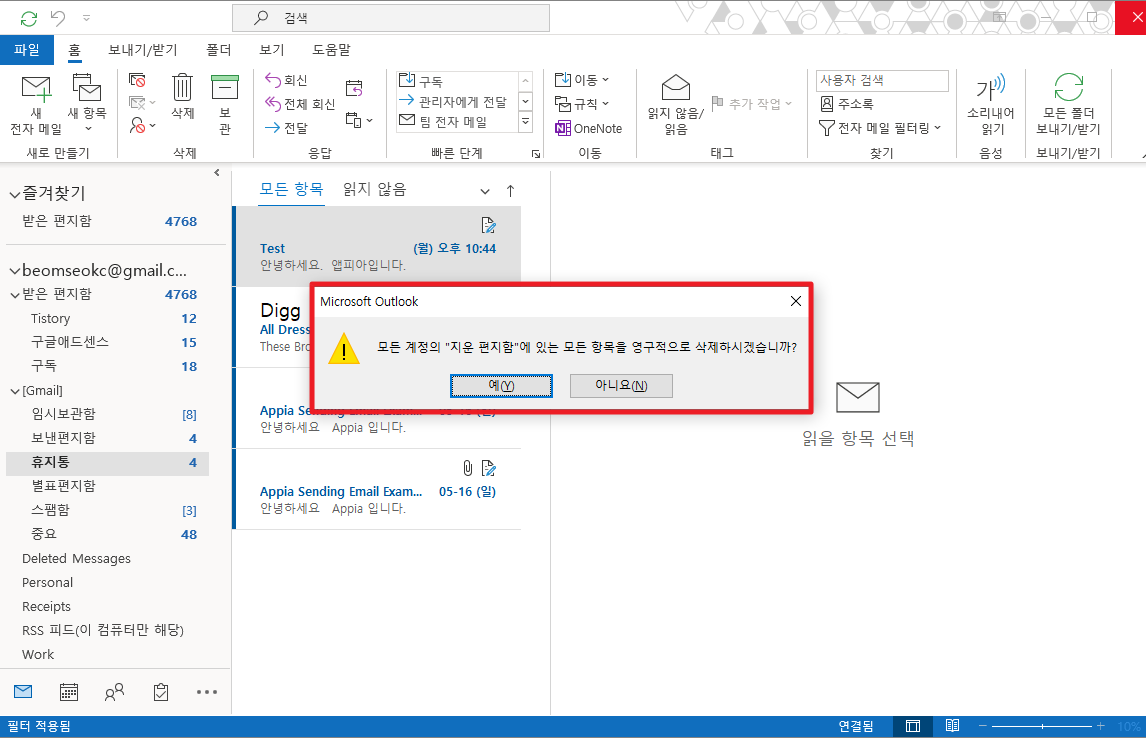1146x738 pixels.
Task: Open the 주소록 address book
Action: click(847, 104)
